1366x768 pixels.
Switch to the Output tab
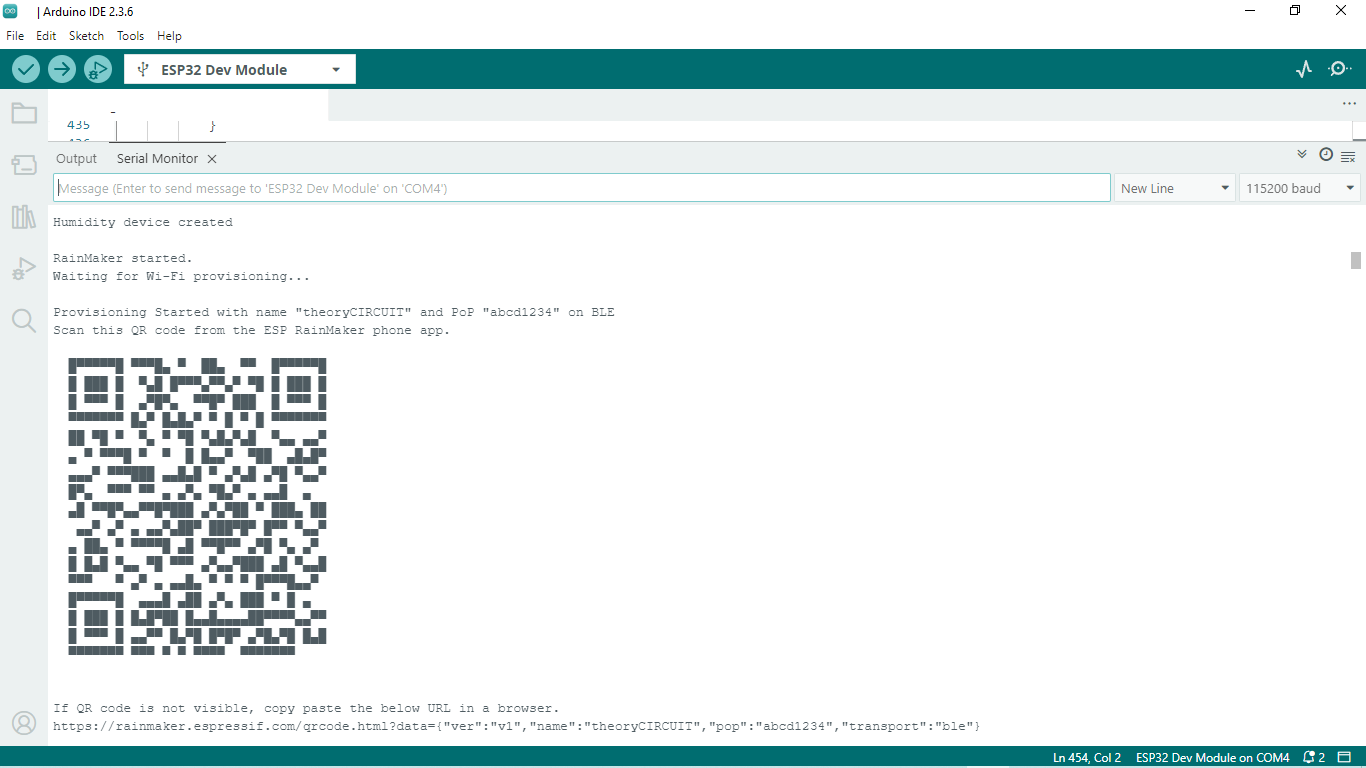pyautogui.click(x=76, y=159)
